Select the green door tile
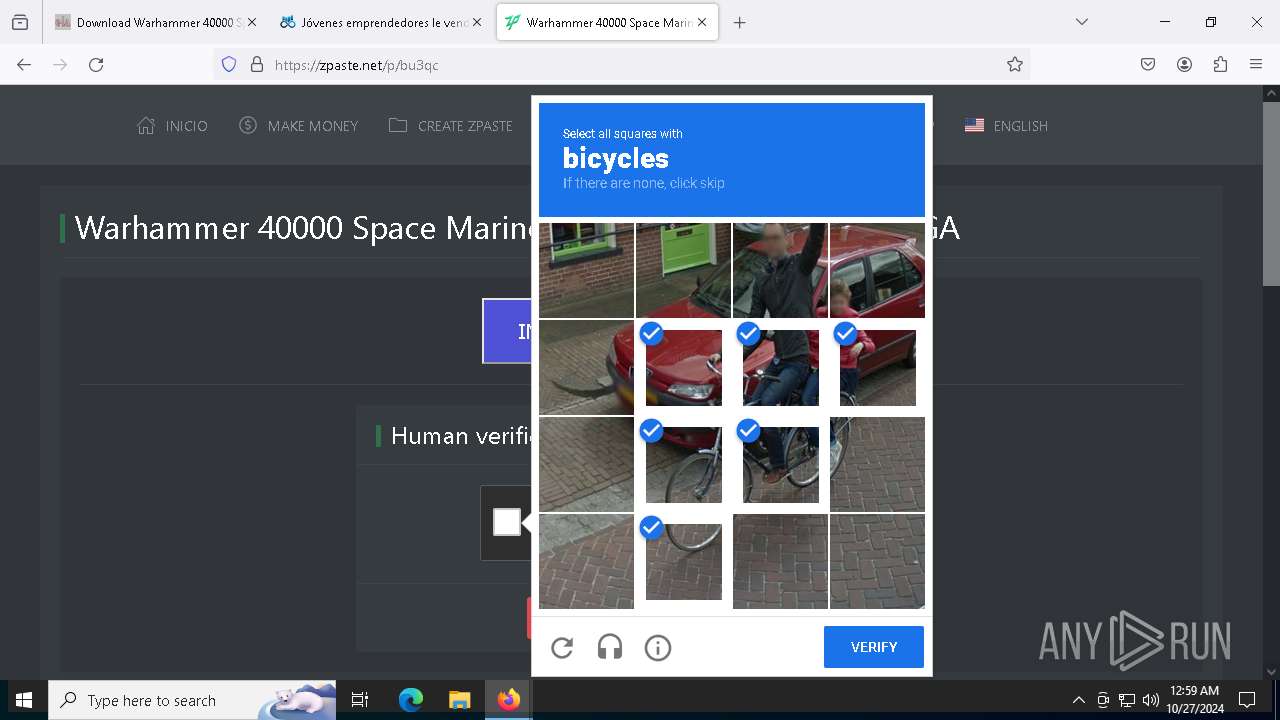This screenshot has height=720, width=1280. (x=684, y=270)
